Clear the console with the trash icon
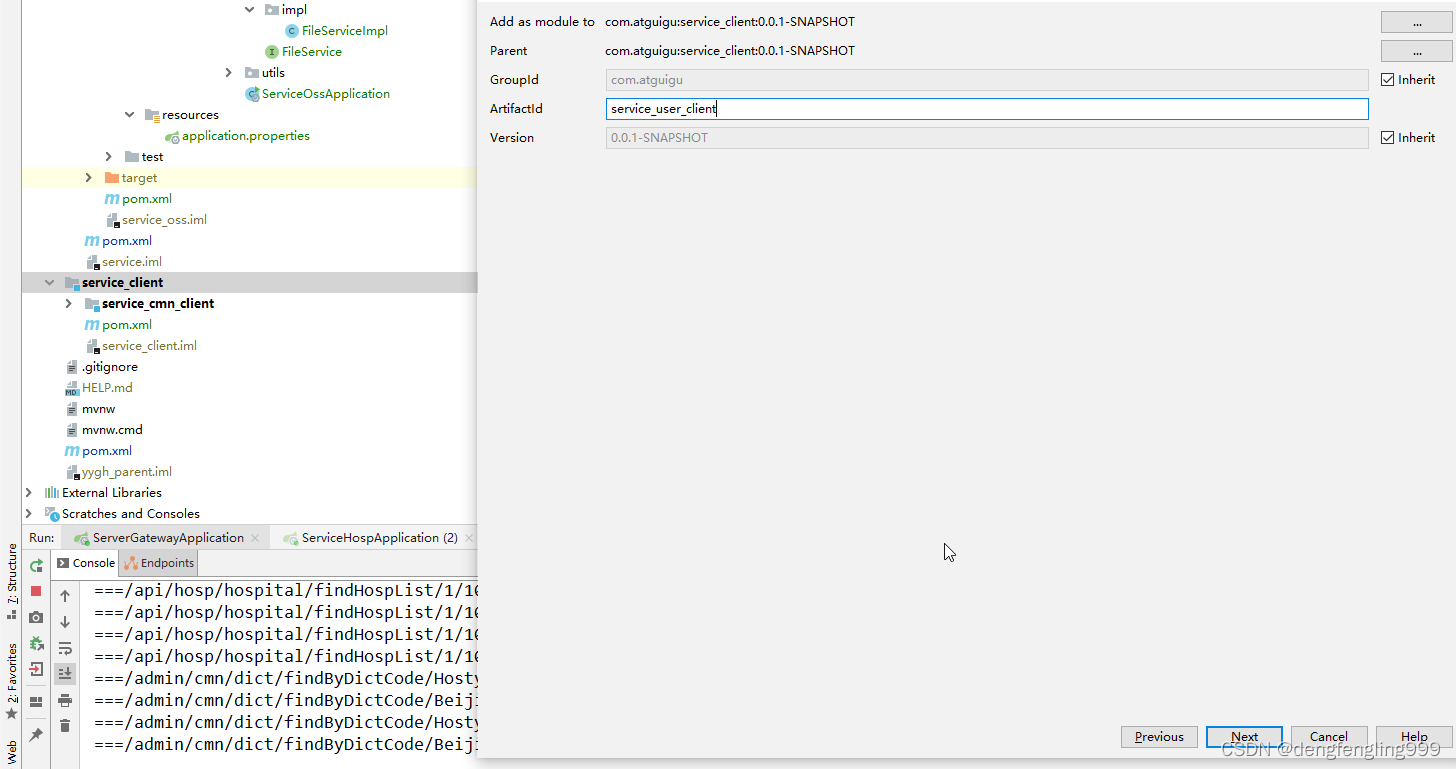The image size is (1456, 769). pyautogui.click(x=65, y=726)
